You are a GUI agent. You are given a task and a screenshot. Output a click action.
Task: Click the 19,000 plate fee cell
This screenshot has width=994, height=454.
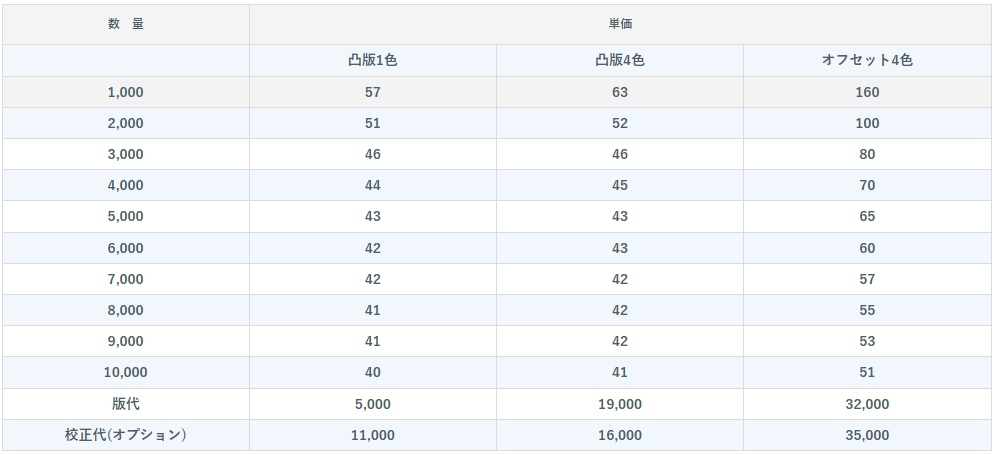[x=620, y=404]
